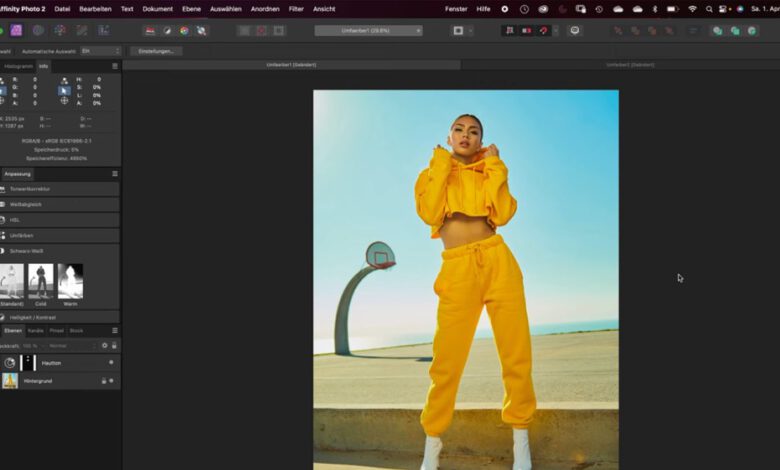Toggle the snapping magnet icon
This screenshot has height=470, width=780.
click(543, 31)
